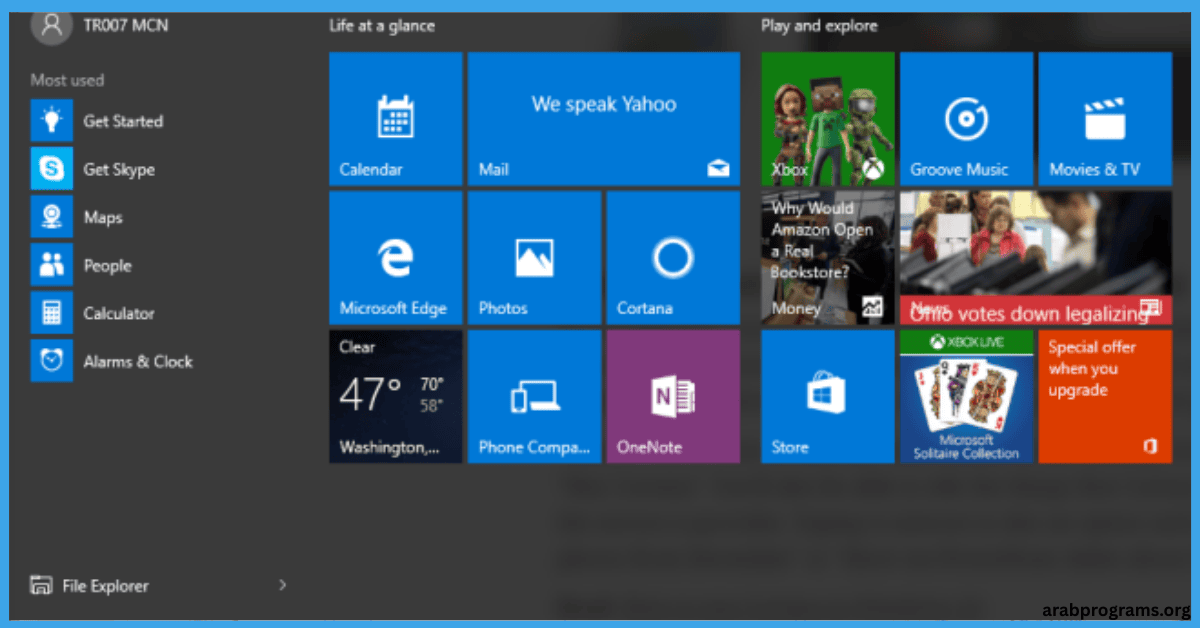This screenshot has height=628, width=1200.
Task: Open the Money news tile
Action: coord(828,258)
